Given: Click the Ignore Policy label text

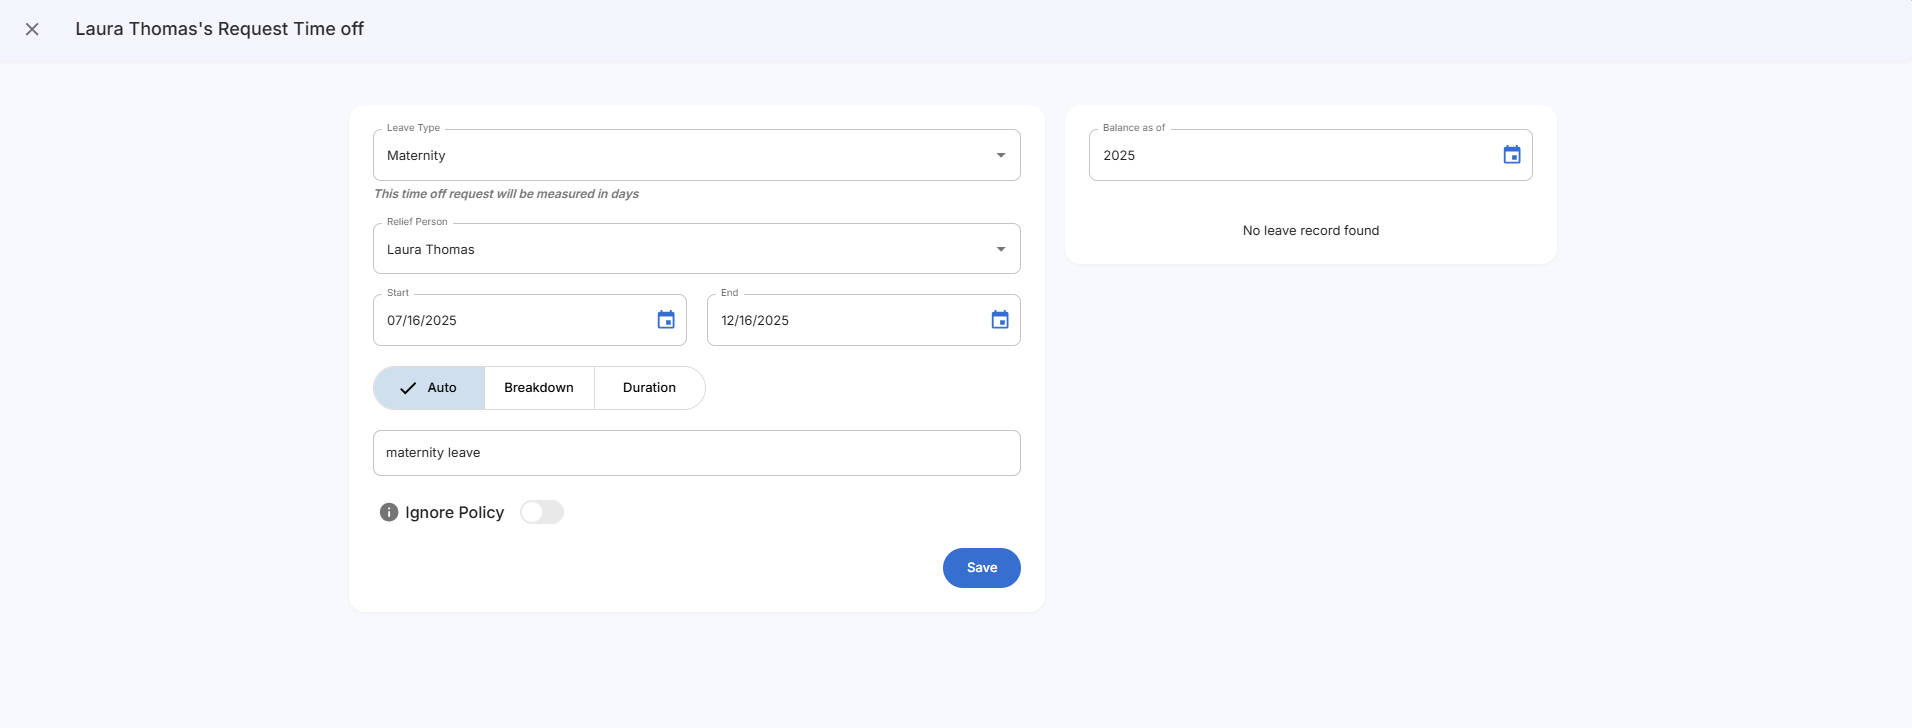Looking at the screenshot, I should pos(454,512).
